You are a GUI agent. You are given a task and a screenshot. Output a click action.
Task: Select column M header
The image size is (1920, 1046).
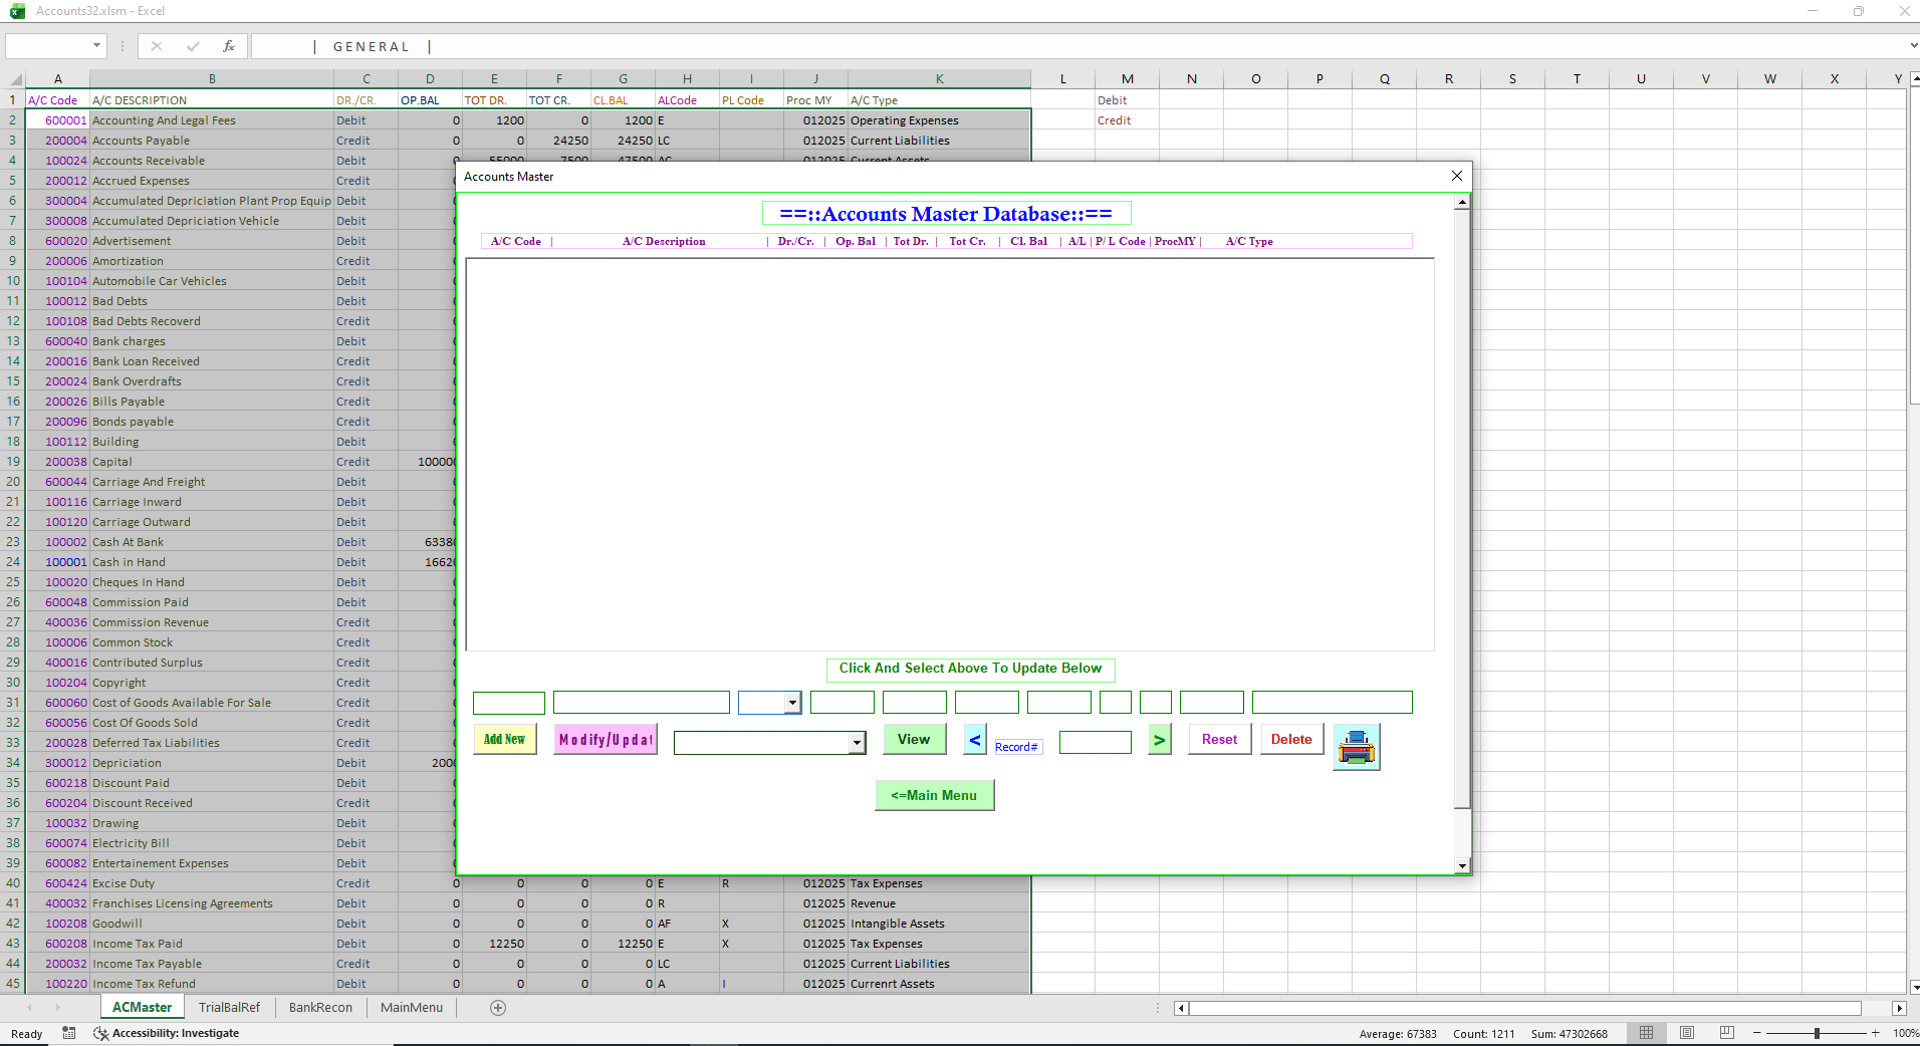click(x=1127, y=79)
